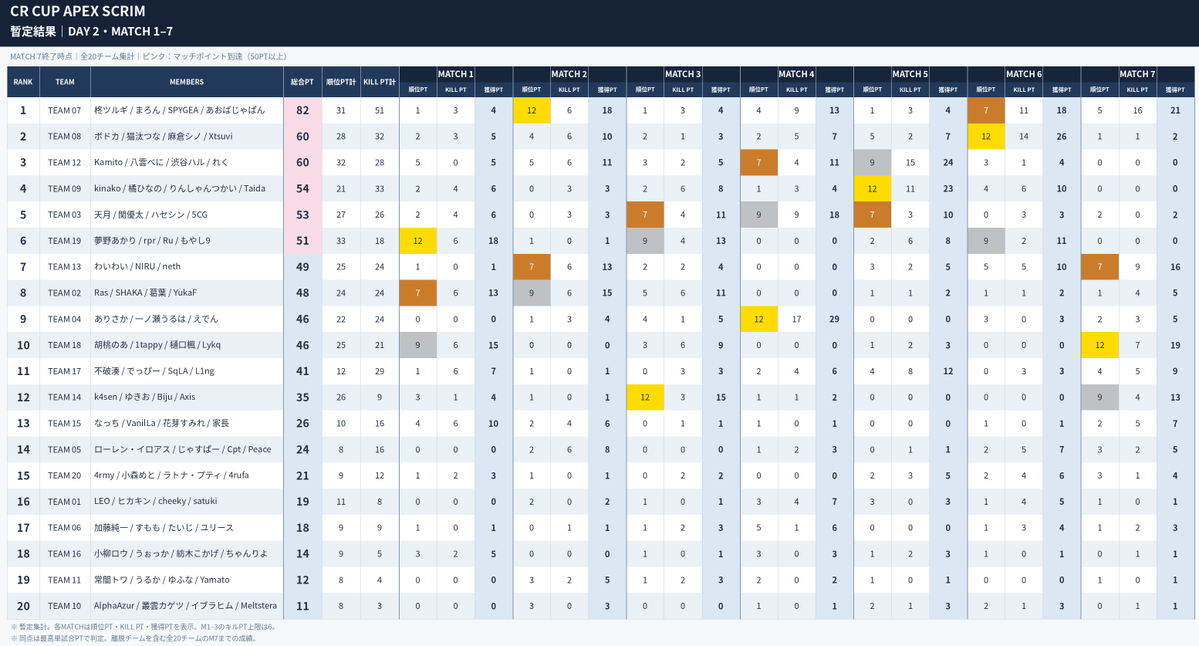Click TEAM 14's total score 35
This screenshot has height=646, width=1199.
[303, 397]
